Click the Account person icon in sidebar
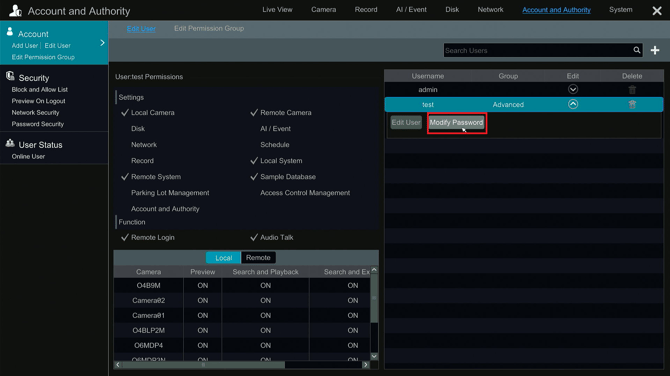This screenshot has width=670, height=376. pyautogui.click(x=10, y=32)
